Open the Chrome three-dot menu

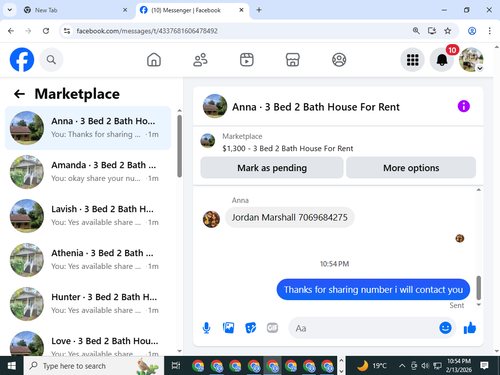(x=489, y=31)
